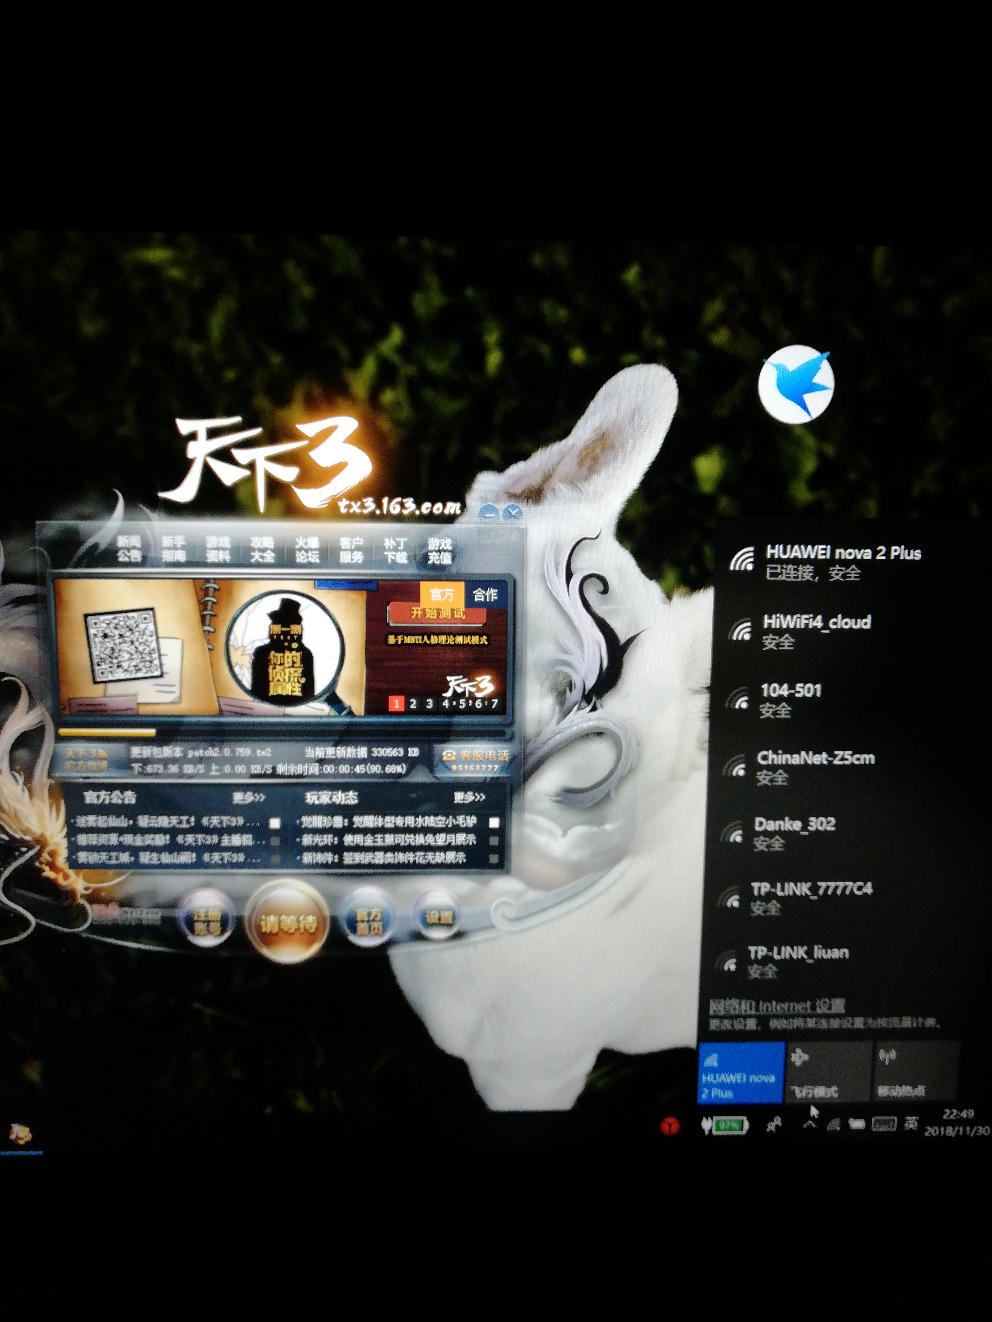Open 火爆论坛 in the launcher navigation
This screenshot has width=992, height=1322.
point(307,549)
